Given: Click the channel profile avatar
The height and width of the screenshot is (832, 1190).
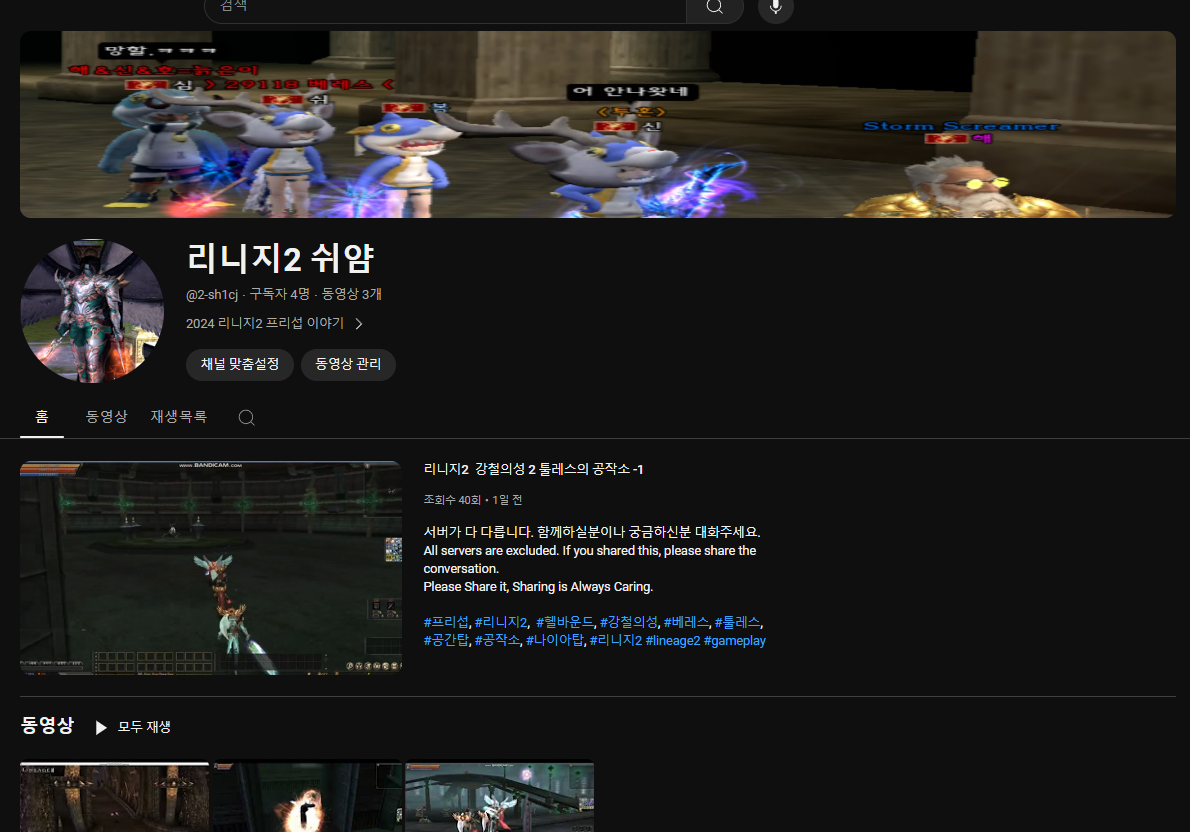Looking at the screenshot, I should pos(92,311).
